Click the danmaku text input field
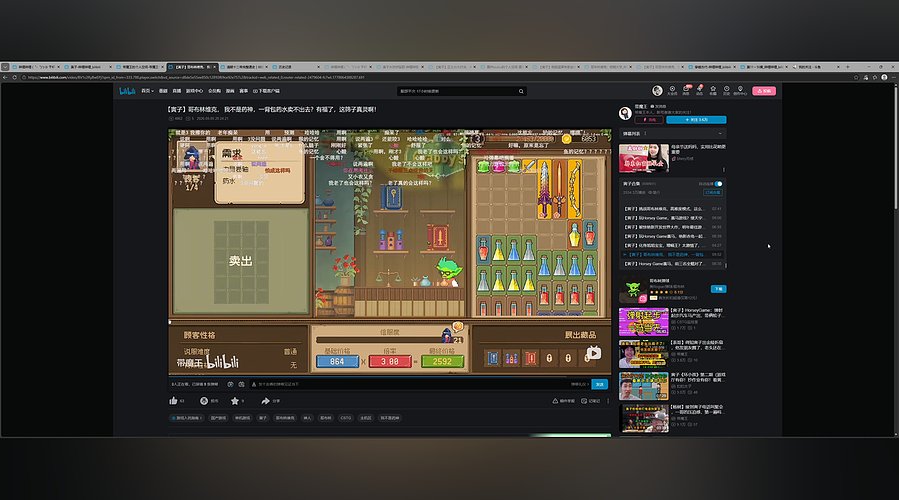The width and height of the screenshot is (899, 500). [x=410, y=384]
